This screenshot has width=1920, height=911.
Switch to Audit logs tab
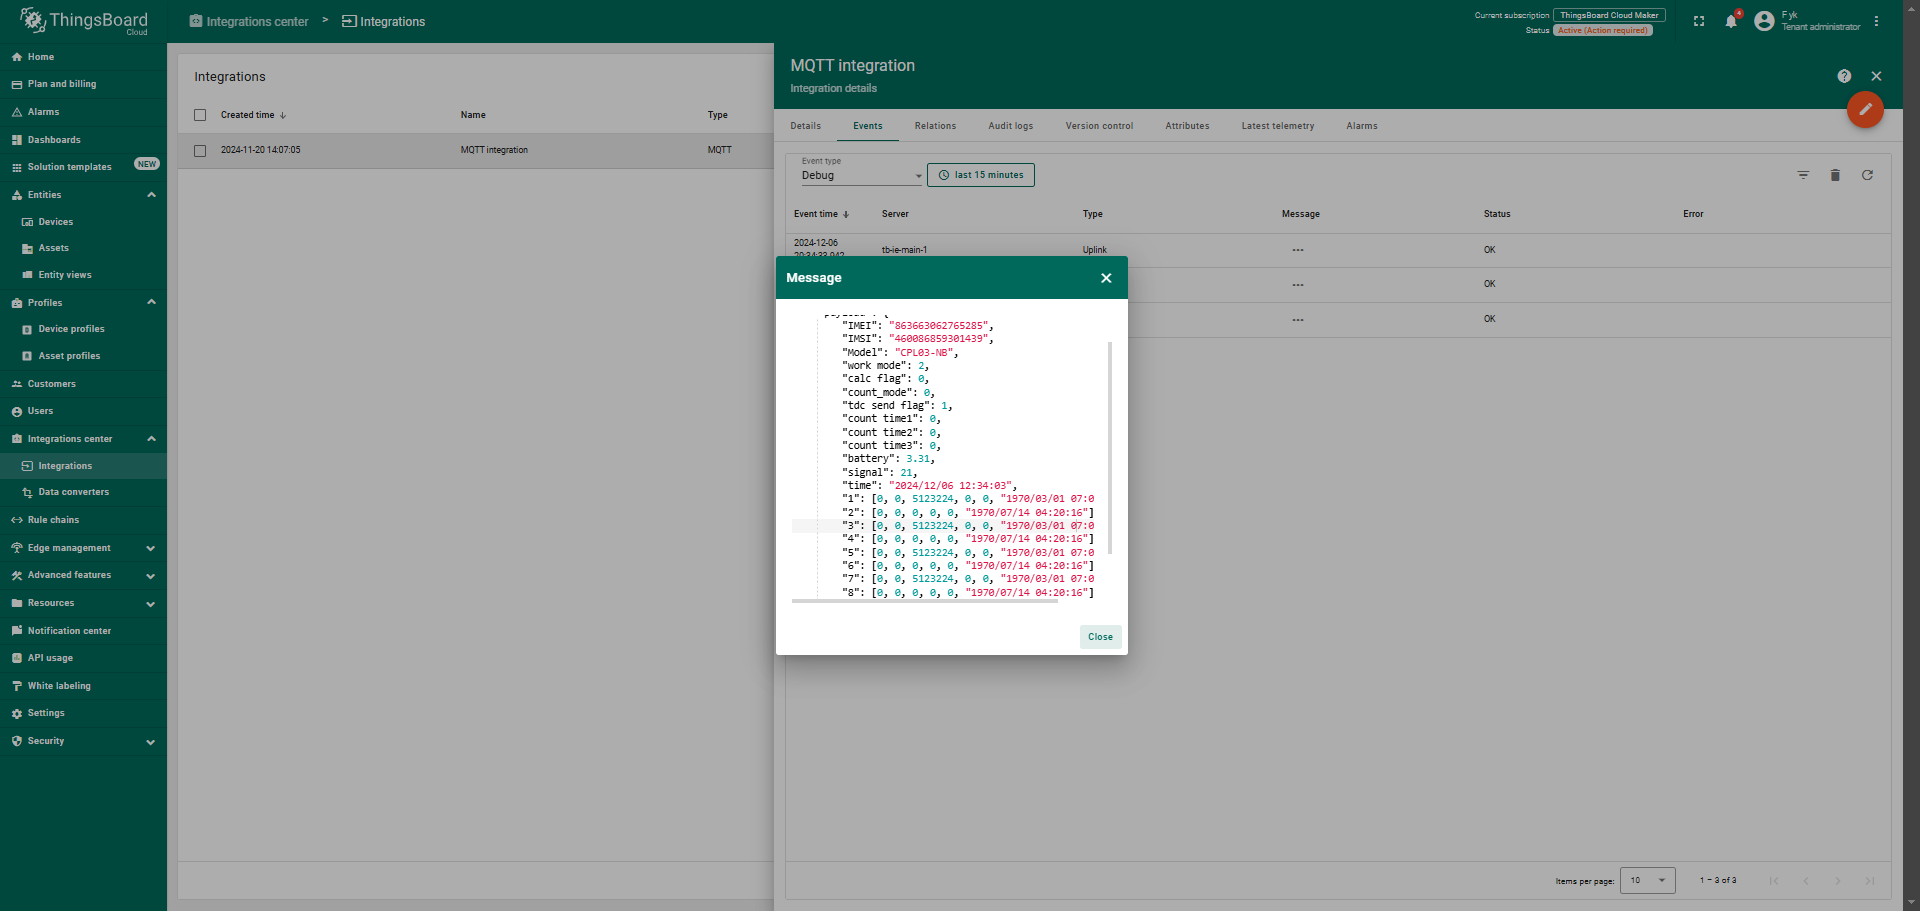click(1011, 126)
